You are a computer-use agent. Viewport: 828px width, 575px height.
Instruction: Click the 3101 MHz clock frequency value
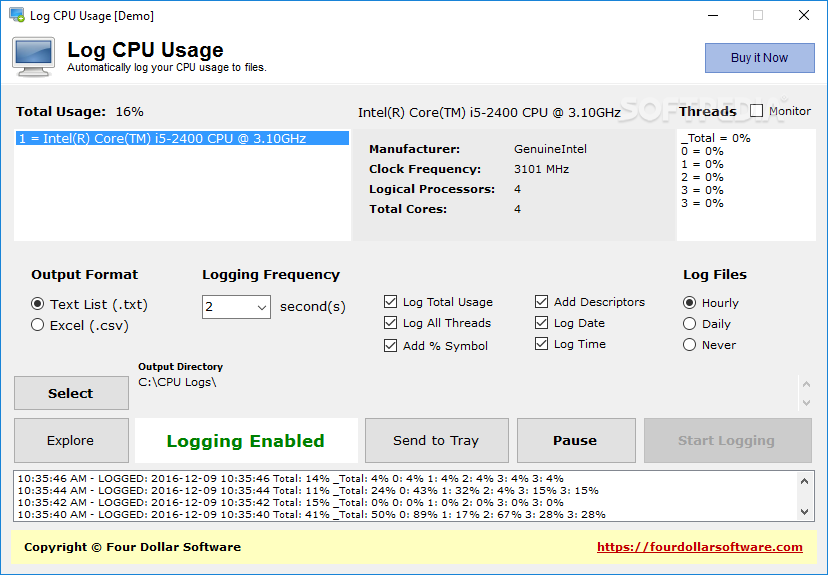(541, 169)
